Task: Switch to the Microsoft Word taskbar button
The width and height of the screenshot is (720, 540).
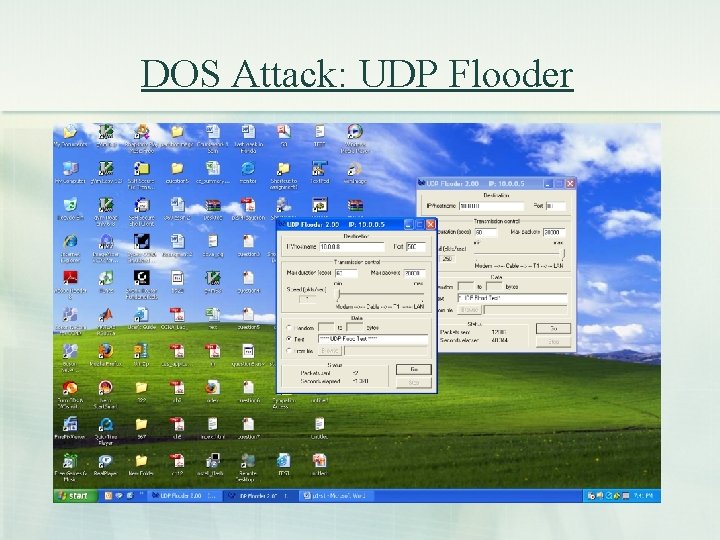Action: [x=337, y=496]
